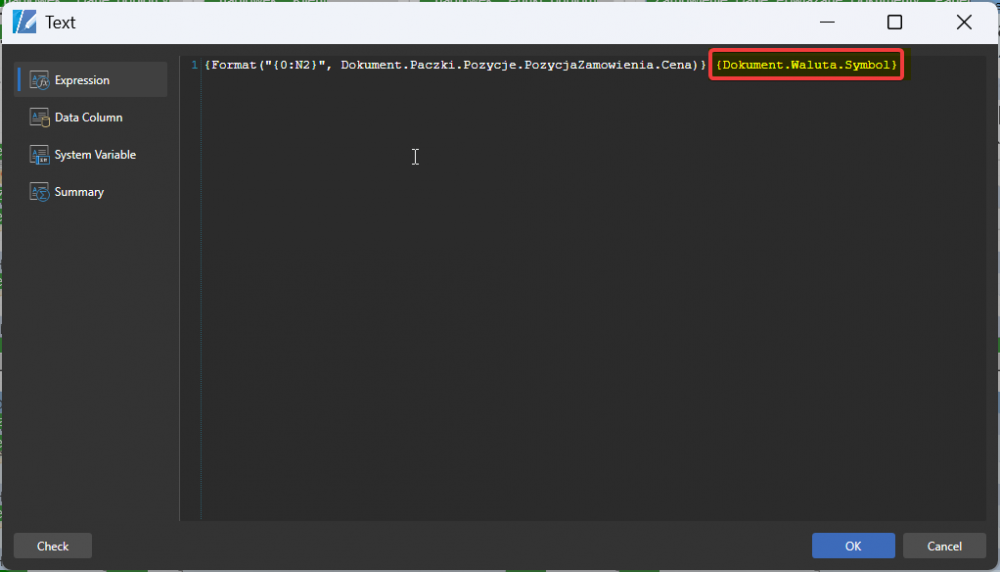Place cursor in highlighted {Dokument.Waluta.Symbol} expression
Image resolution: width=1000 pixels, height=572 pixels.
tap(806, 65)
